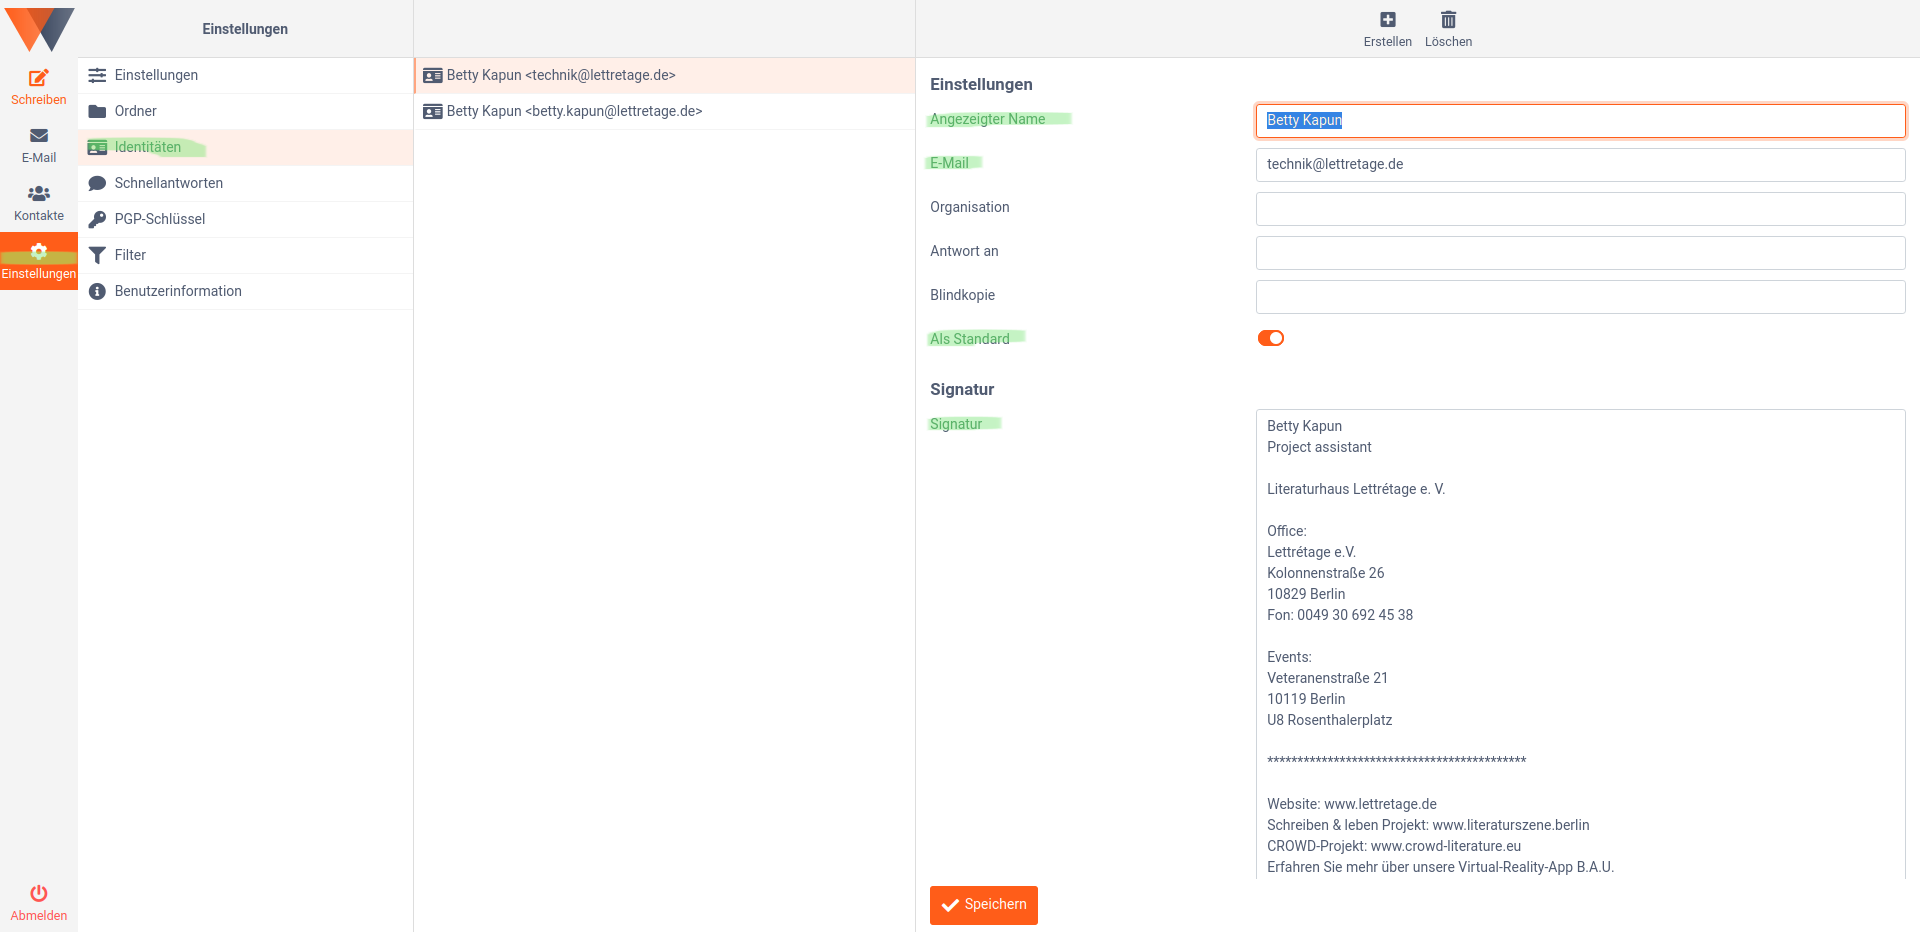Select identity Betty Kapun betty.kapun@lettretage.de
Image resolution: width=1920 pixels, height=932 pixels.
coord(574,111)
